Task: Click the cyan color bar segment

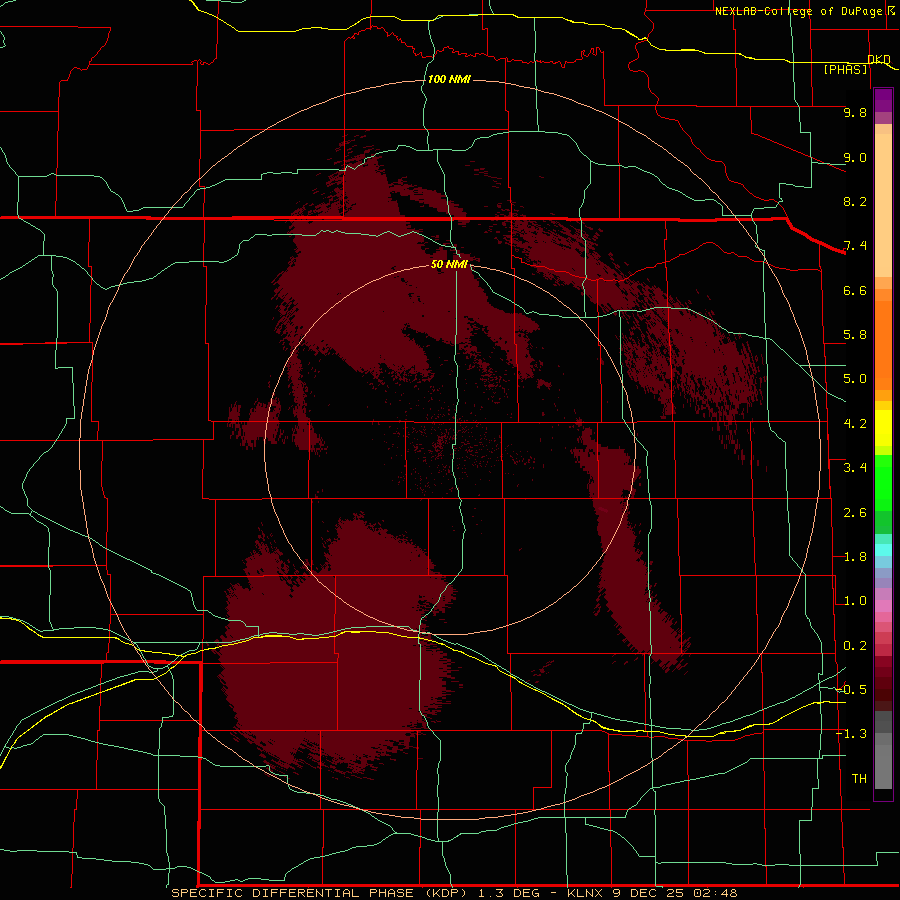Action: click(883, 550)
